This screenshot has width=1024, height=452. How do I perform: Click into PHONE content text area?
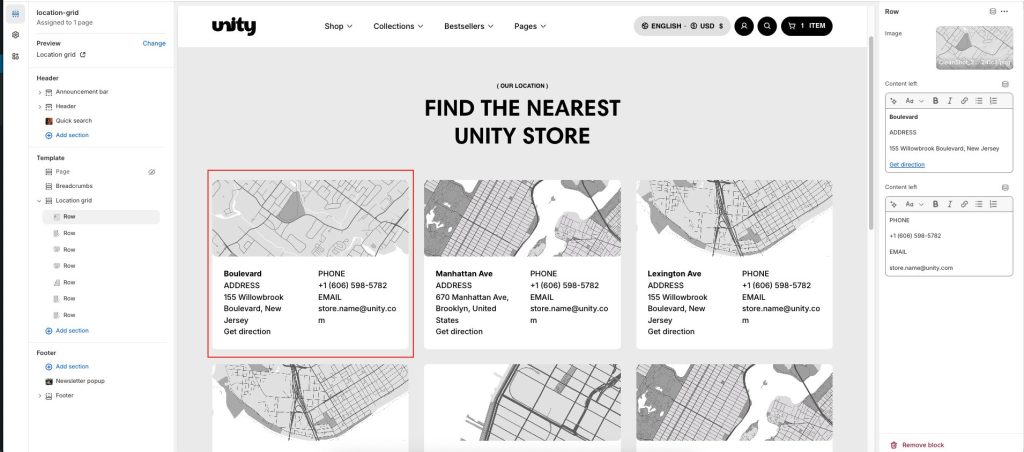point(949,244)
